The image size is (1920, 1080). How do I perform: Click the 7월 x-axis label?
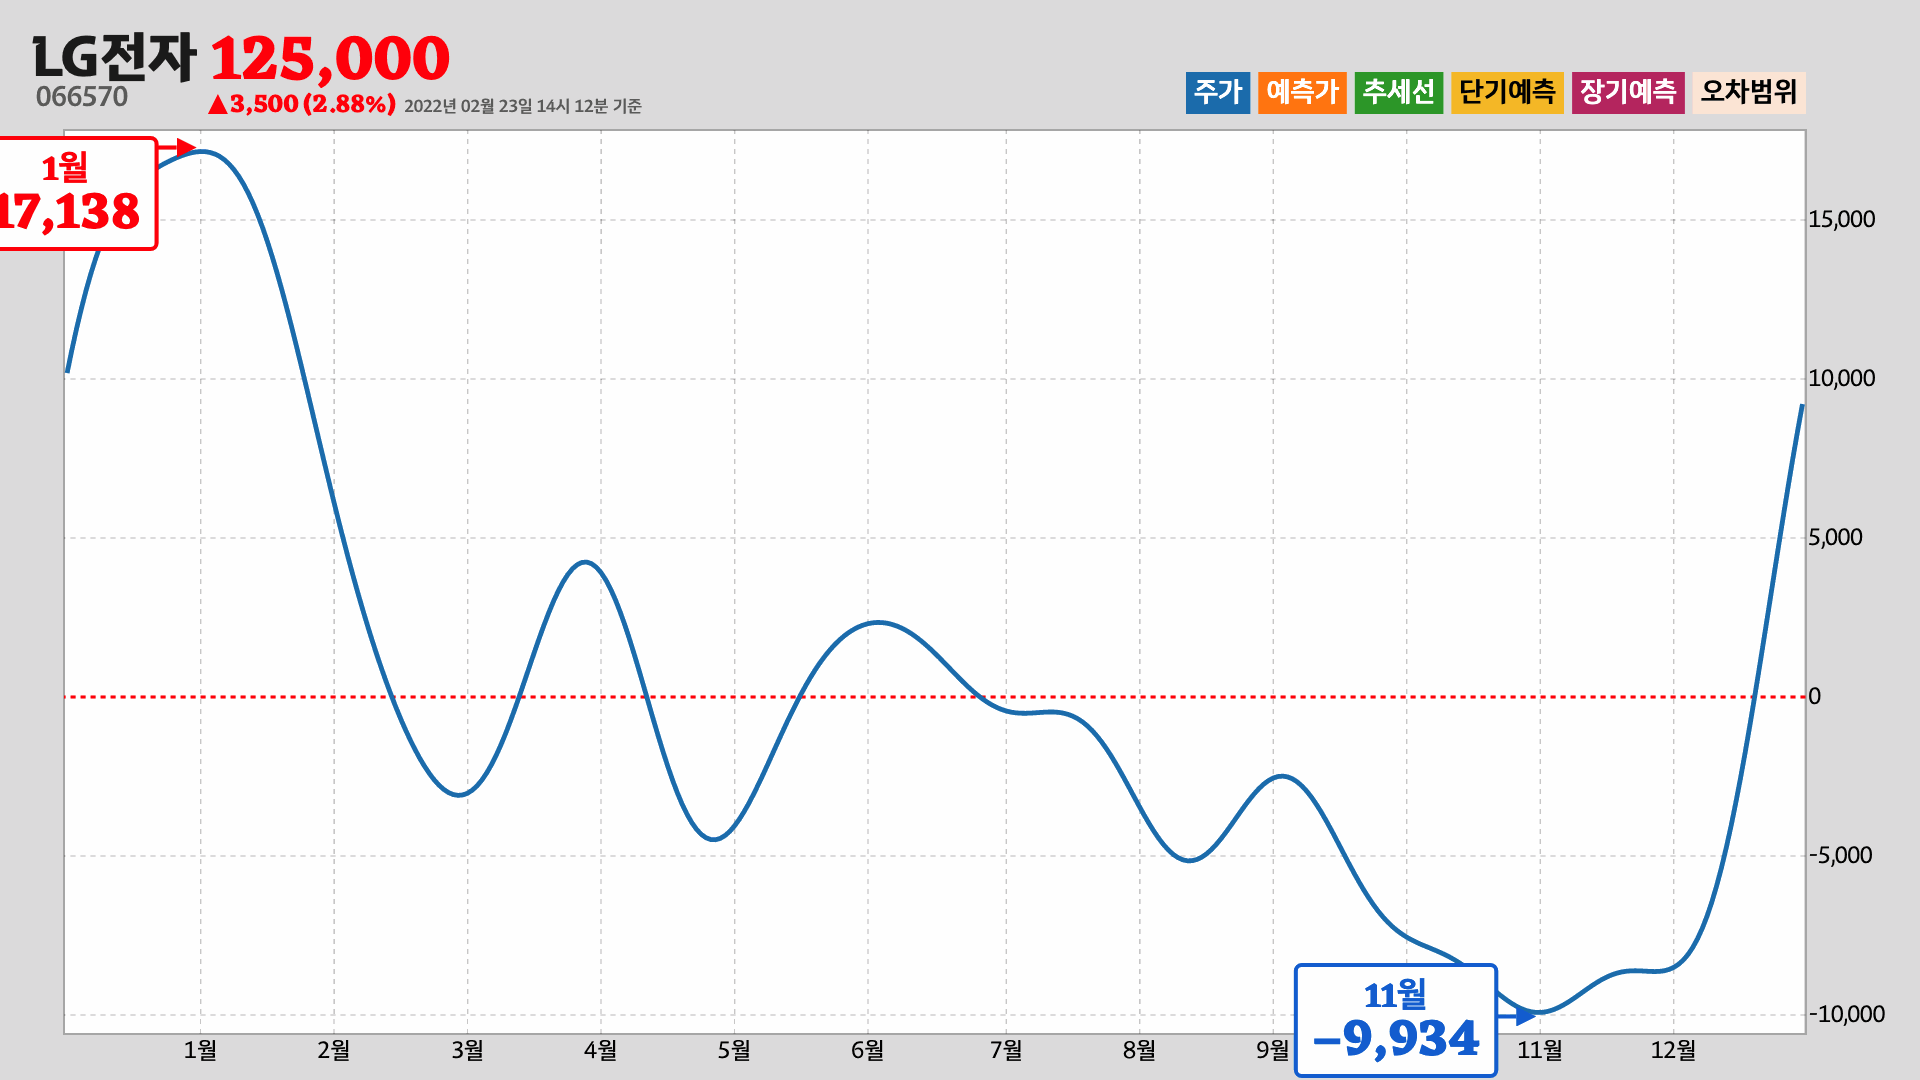1006,1050
